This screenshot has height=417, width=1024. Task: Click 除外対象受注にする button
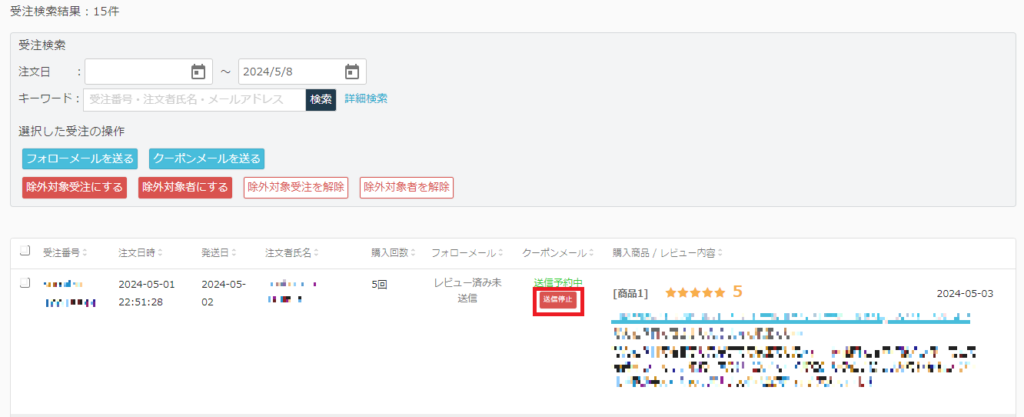75,187
